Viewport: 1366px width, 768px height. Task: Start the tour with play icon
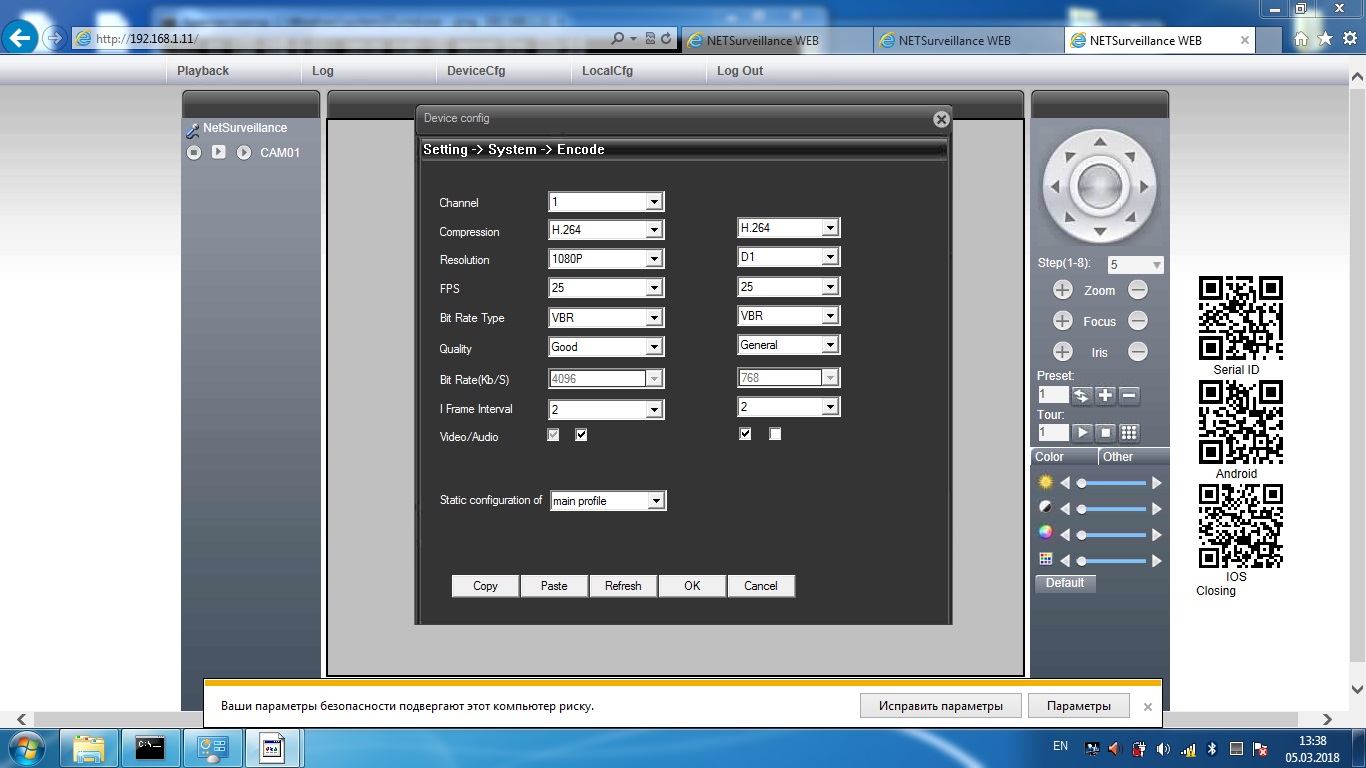click(1082, 433)
